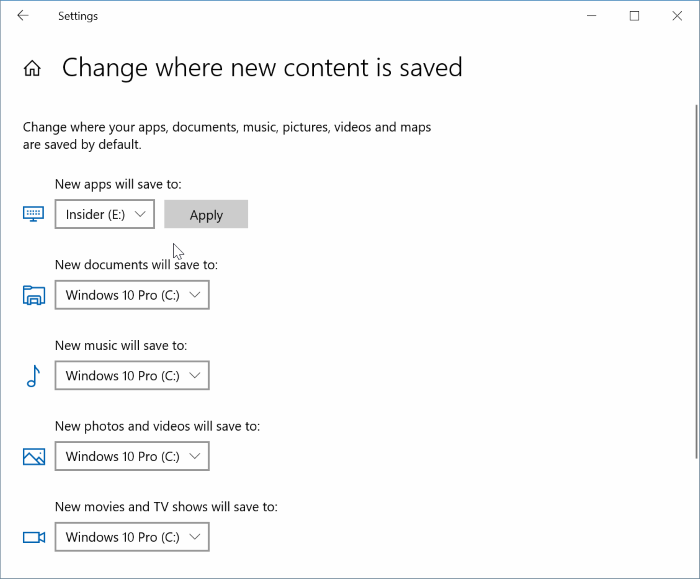This screenshot has width=700, height=579.
Task: Open the new apps Insider (E:) dropdown
Action: [x=105, y=214]
